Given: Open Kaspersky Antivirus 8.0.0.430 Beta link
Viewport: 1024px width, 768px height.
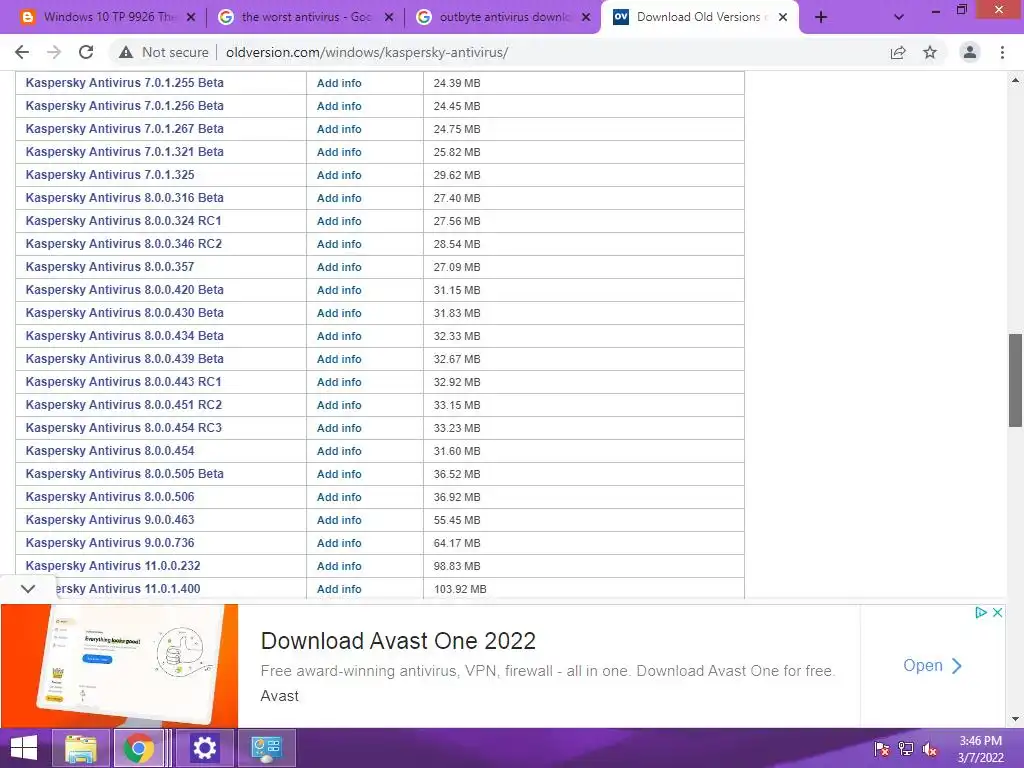Looking at the screenshot, I should point(124,313).
